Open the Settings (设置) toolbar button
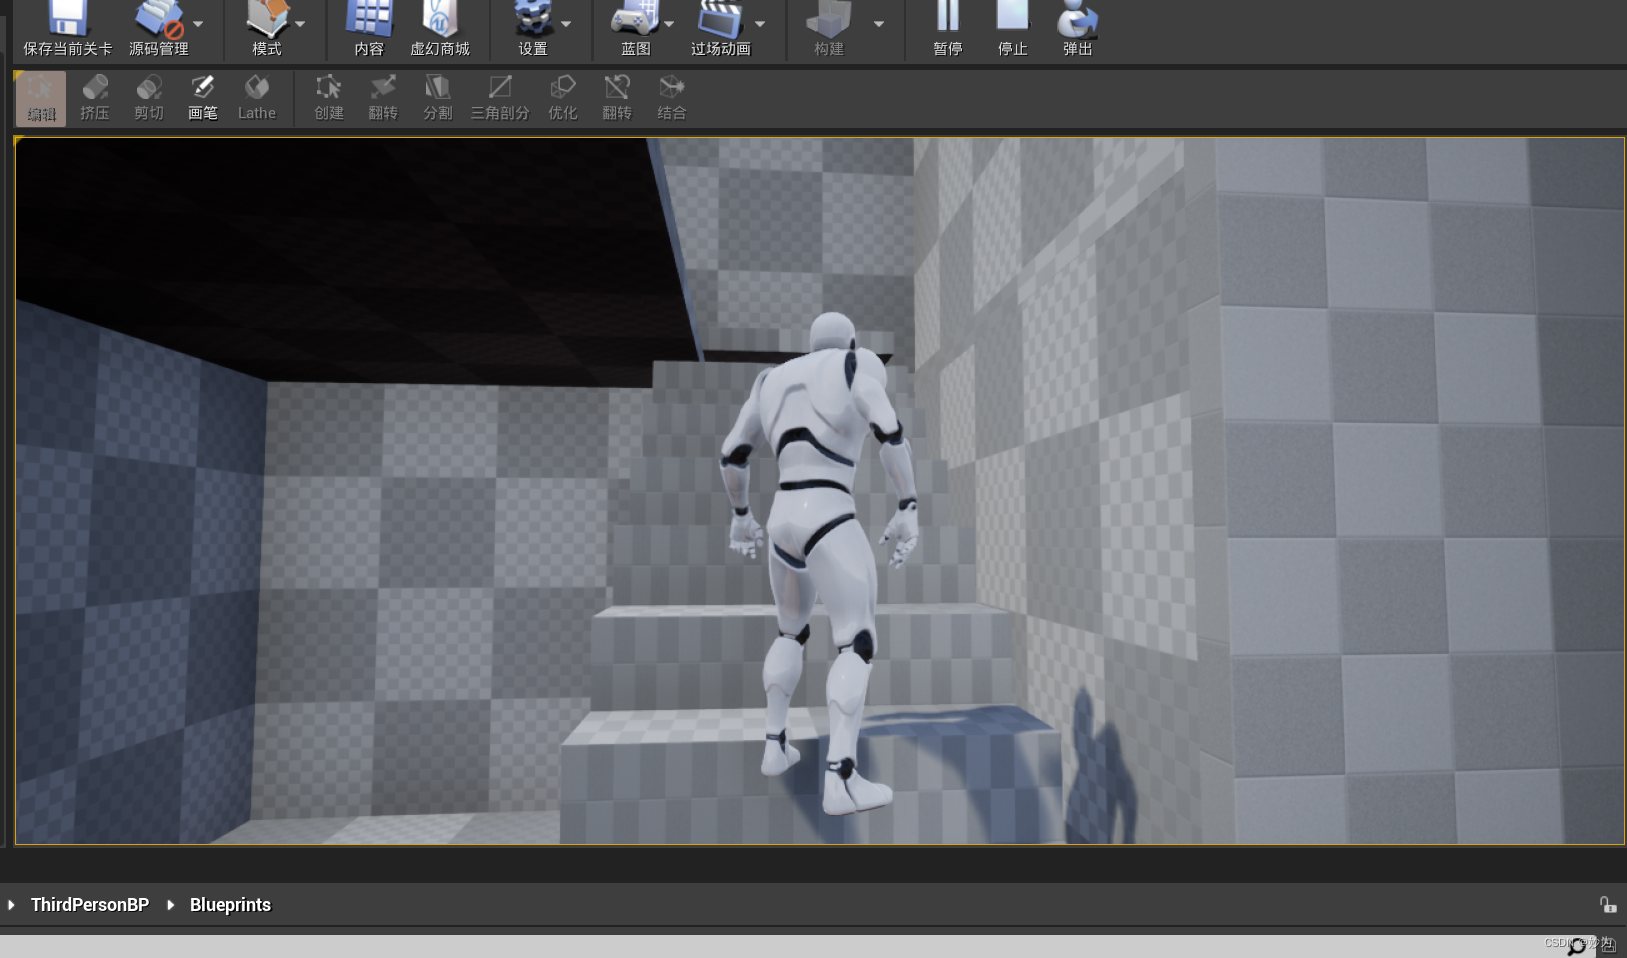The image size is (1627, 958). [x=532, y=28]
